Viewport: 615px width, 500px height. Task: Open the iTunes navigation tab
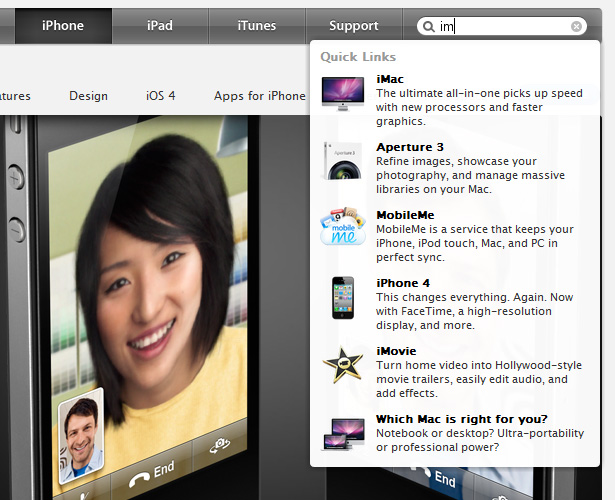(x=257, y=26)
